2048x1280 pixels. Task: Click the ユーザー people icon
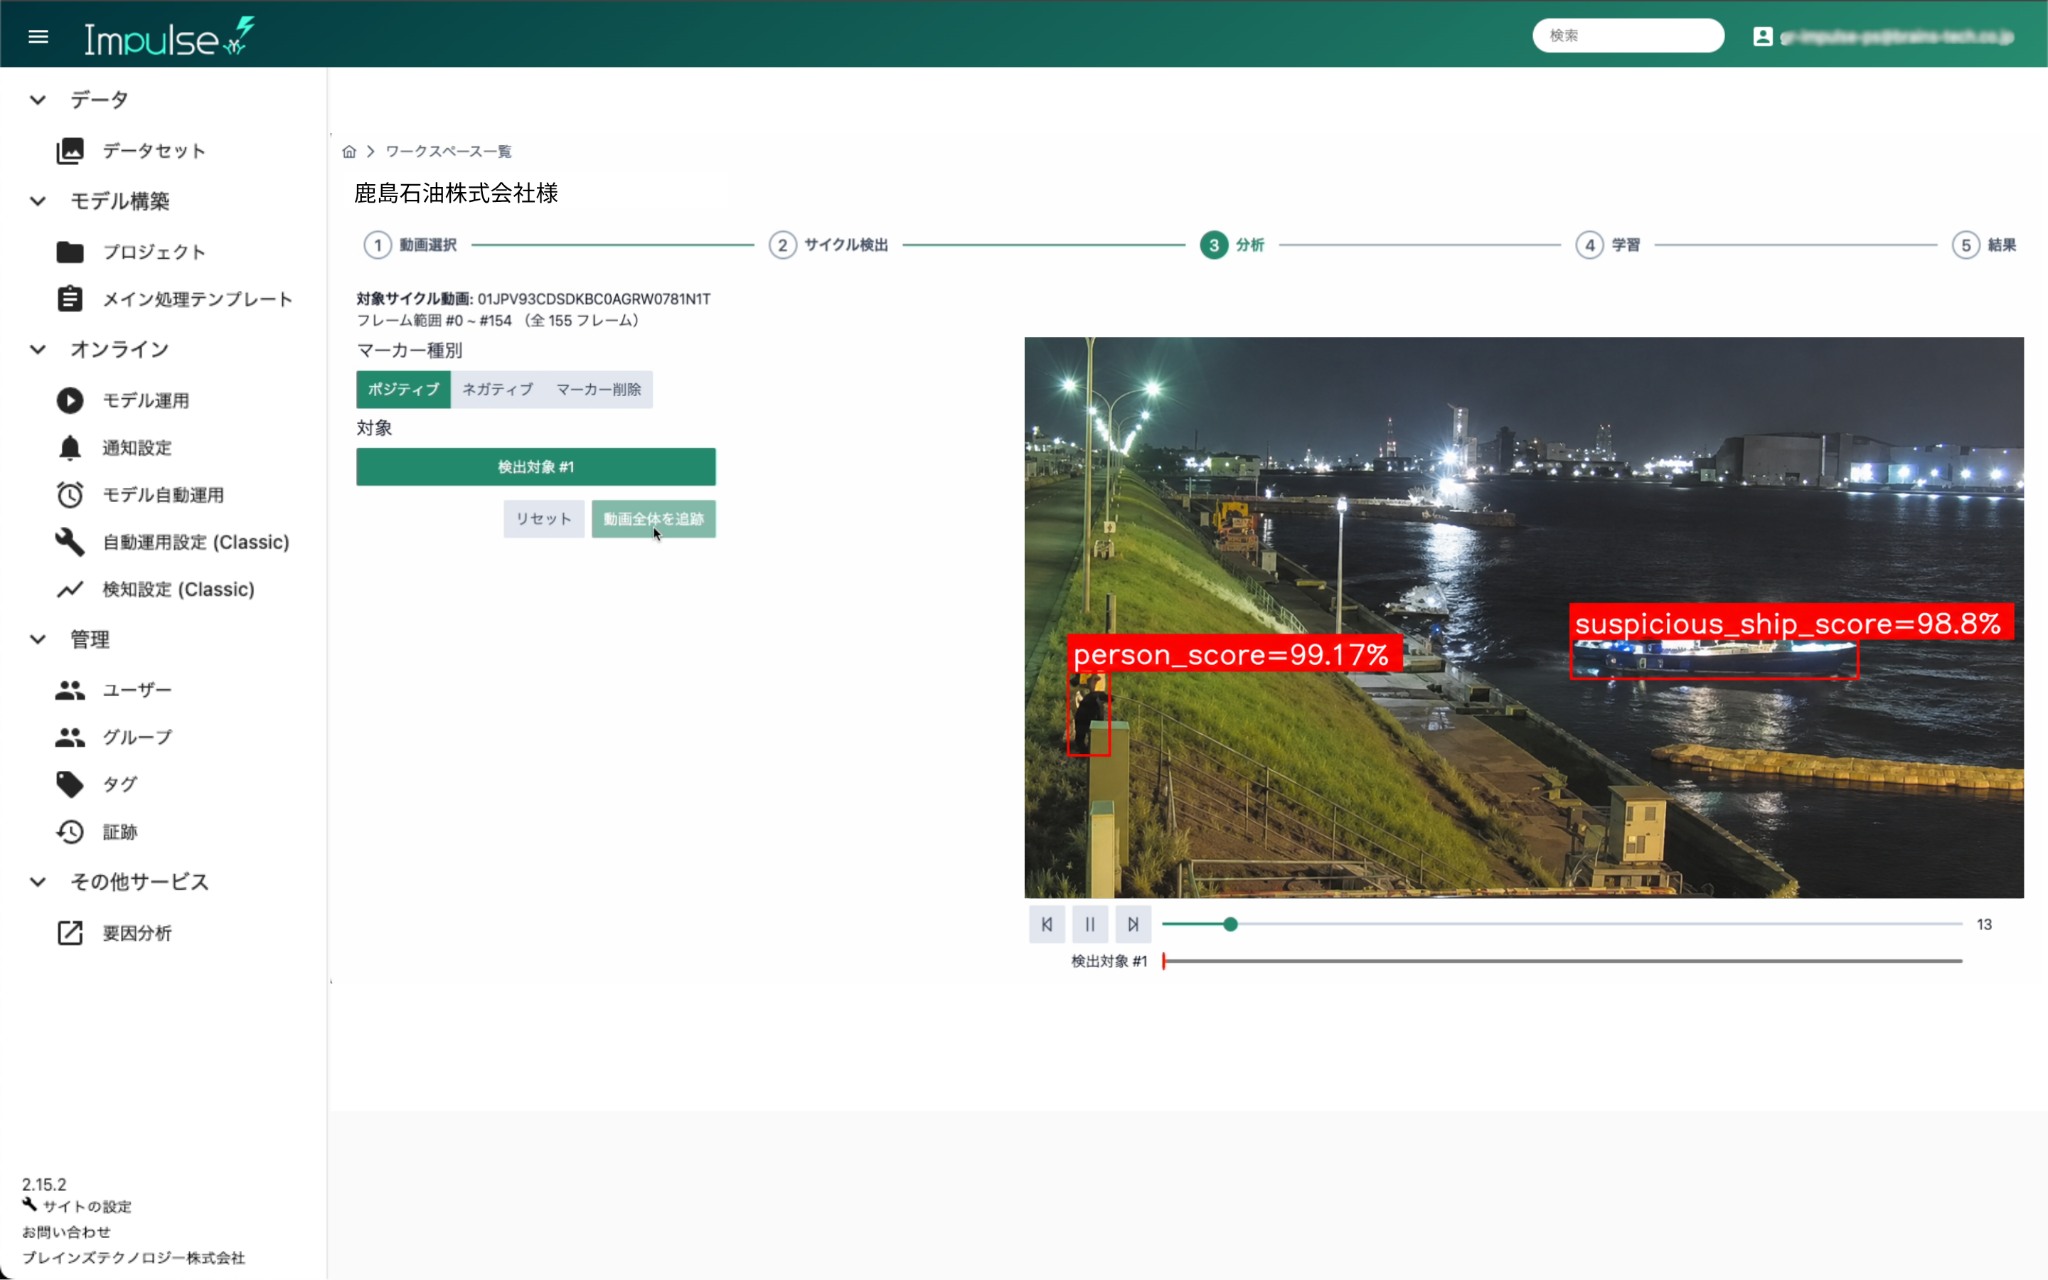70,690
